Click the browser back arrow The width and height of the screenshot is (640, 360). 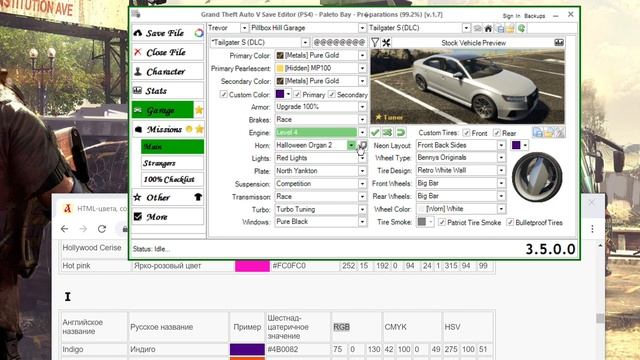(x=64, y=229)
